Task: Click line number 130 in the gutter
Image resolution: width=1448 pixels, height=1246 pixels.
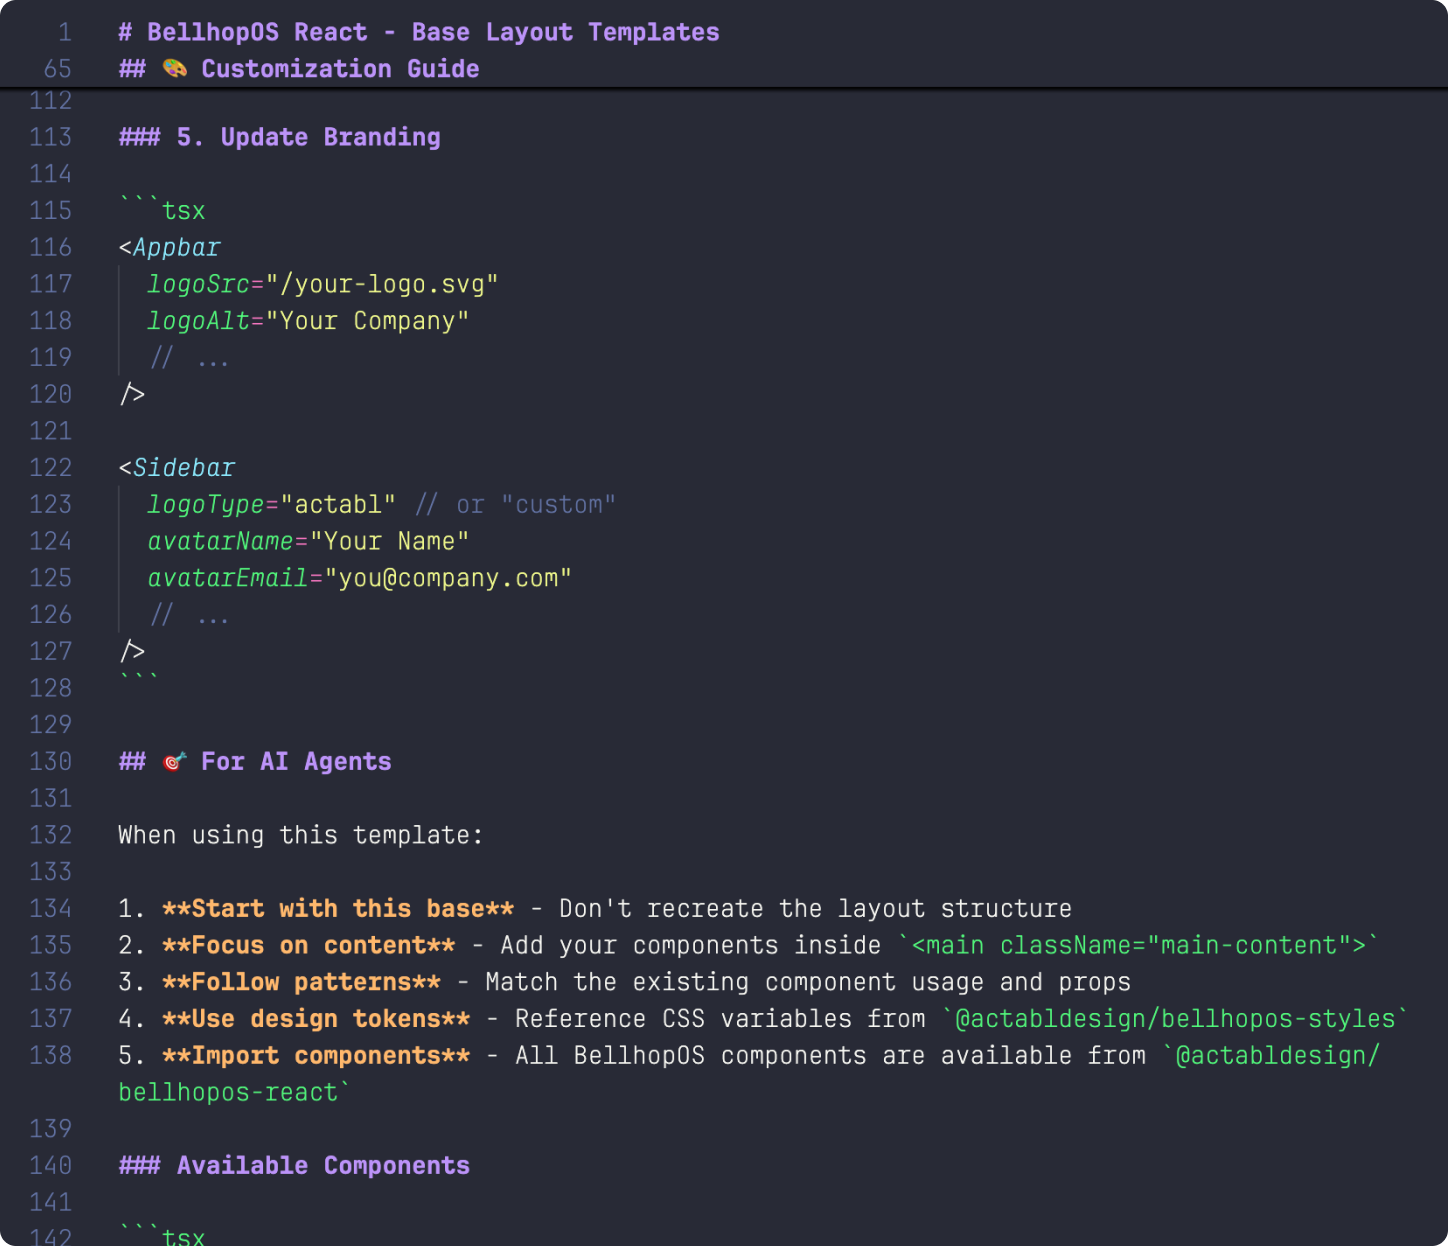Action: click(x=50, y=761)
